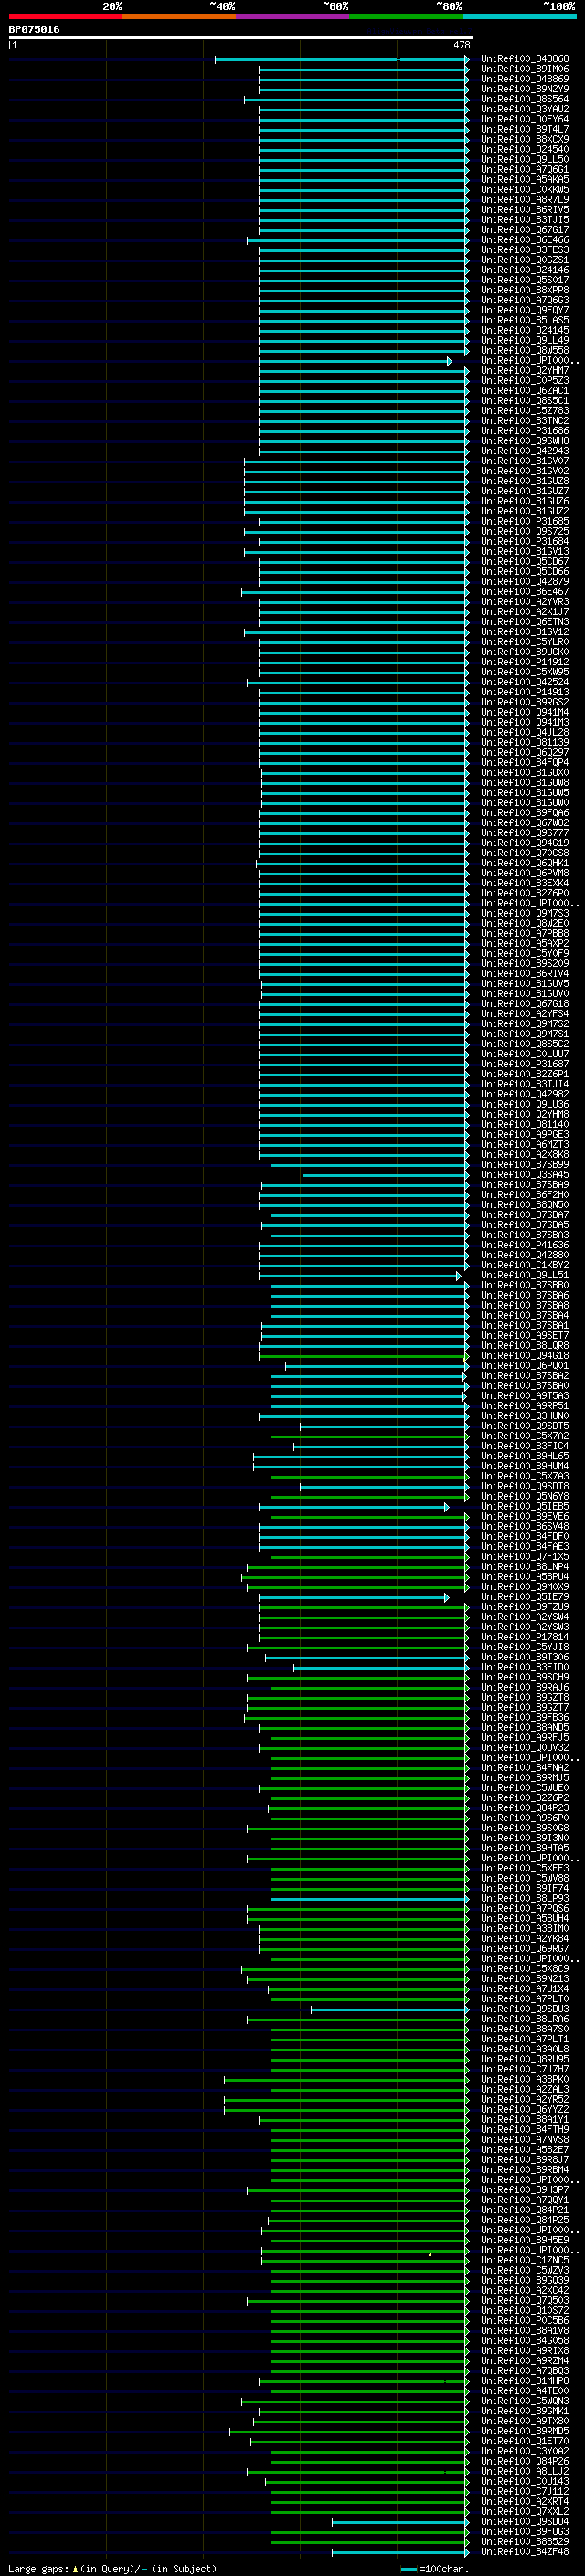The height and width of the screenshot is (2576, 585).
Task: Open hit UniRef100_B6F2H0
Action: [x=524, y=1195]
